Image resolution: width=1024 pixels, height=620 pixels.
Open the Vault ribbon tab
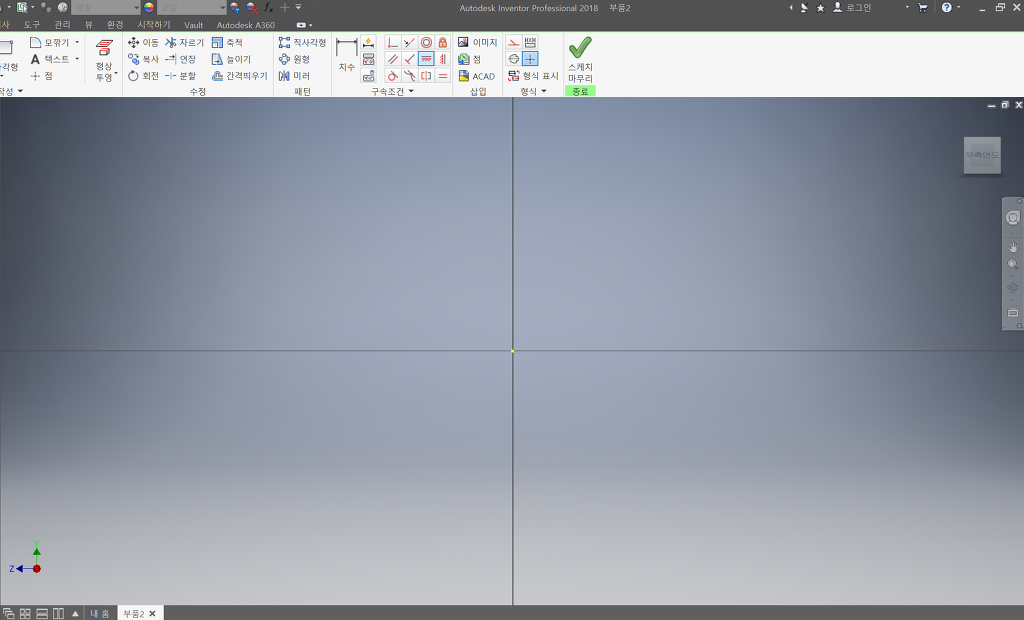point(193,25)
